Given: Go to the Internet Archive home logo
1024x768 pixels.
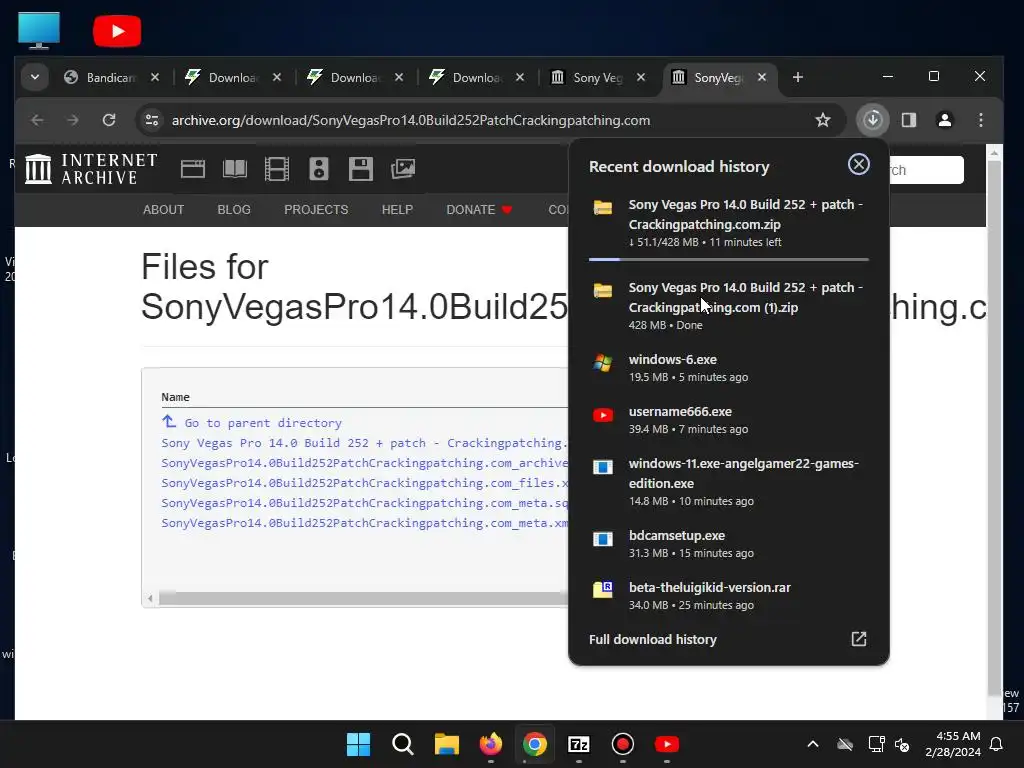Looking at the screenshot, I should [x=91, y=169].
